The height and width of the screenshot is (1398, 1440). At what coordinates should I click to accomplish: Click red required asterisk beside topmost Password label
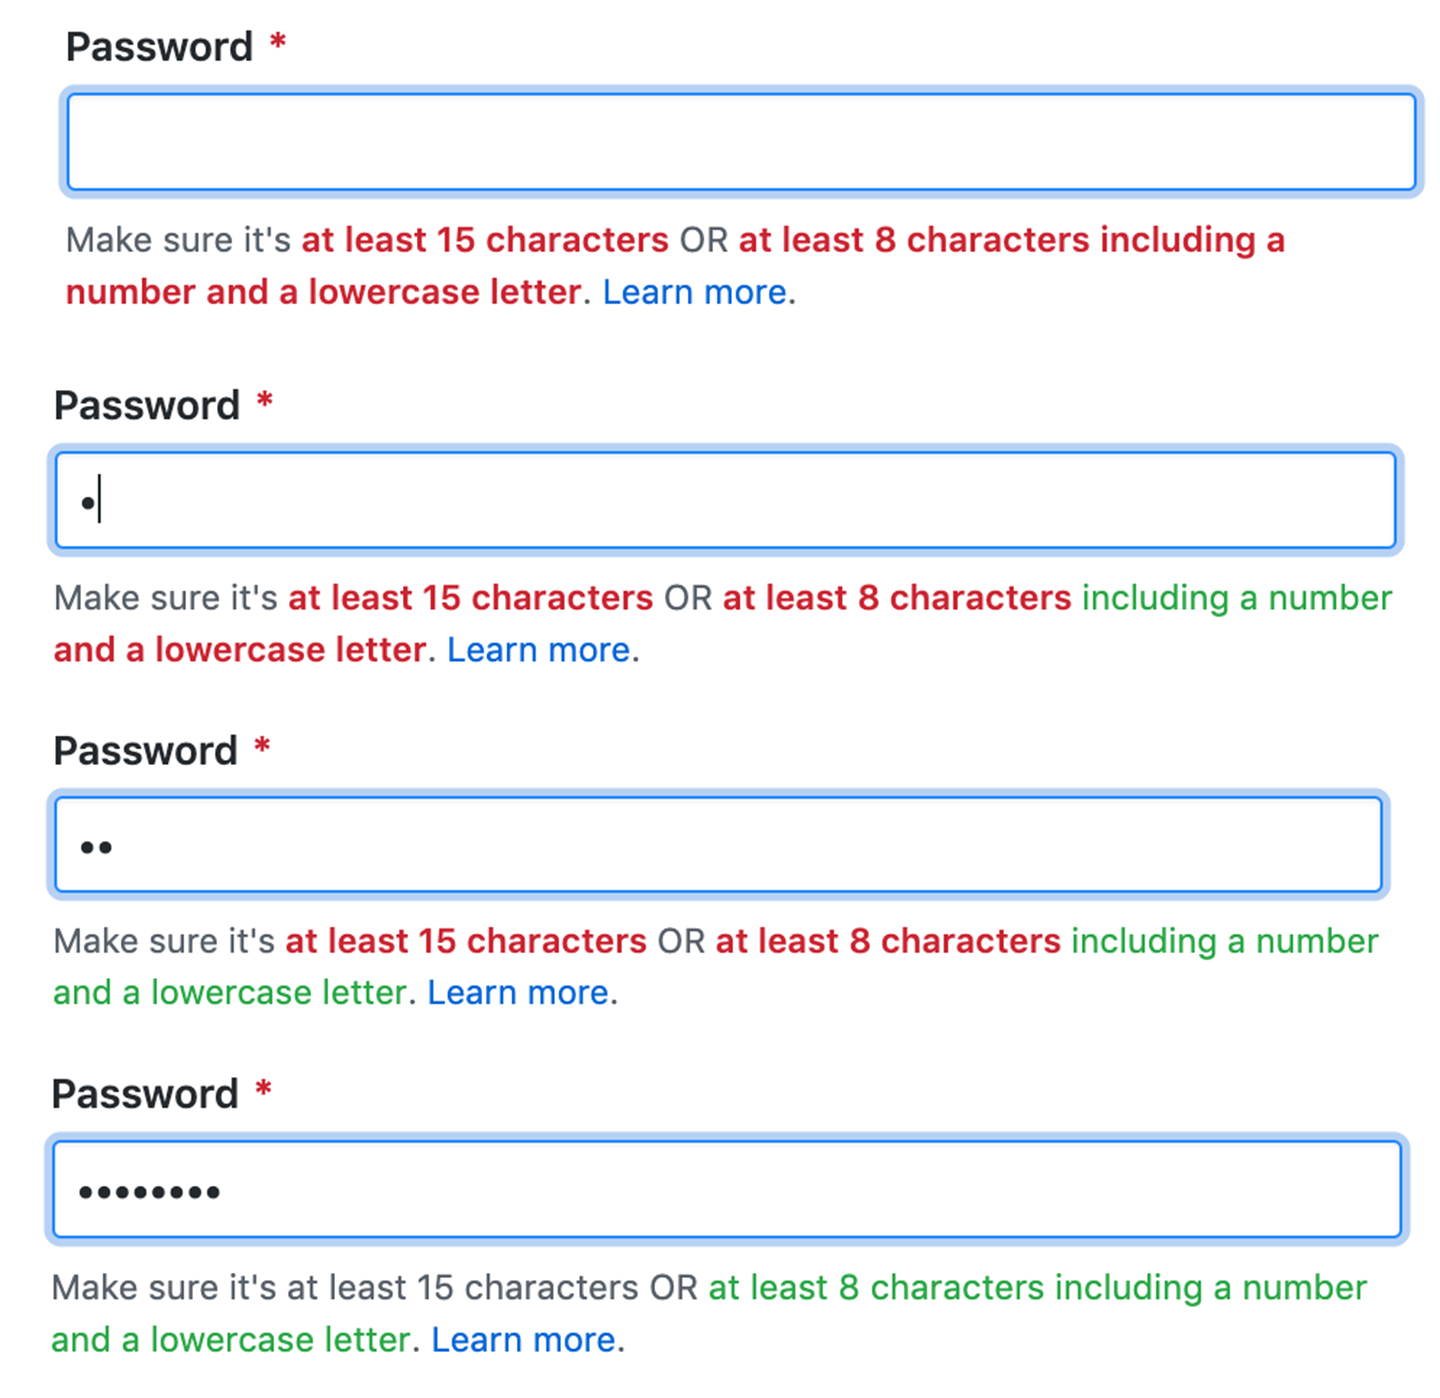click(278, 43)
